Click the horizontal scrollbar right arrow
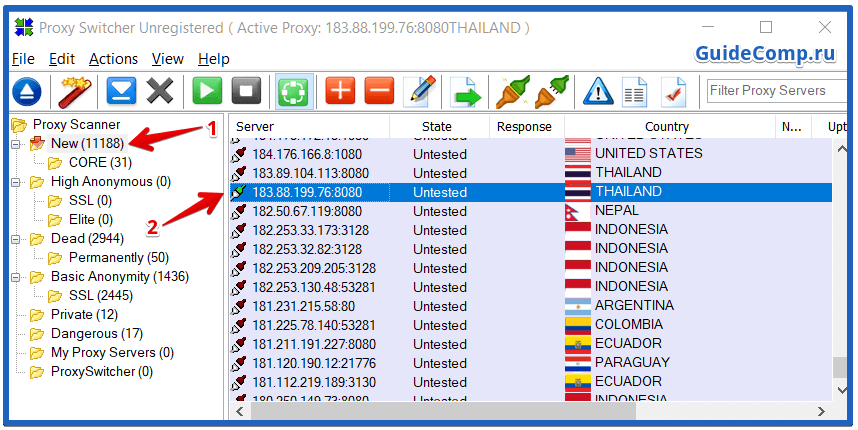Screen dimensions: 858x430 (820, 411)
